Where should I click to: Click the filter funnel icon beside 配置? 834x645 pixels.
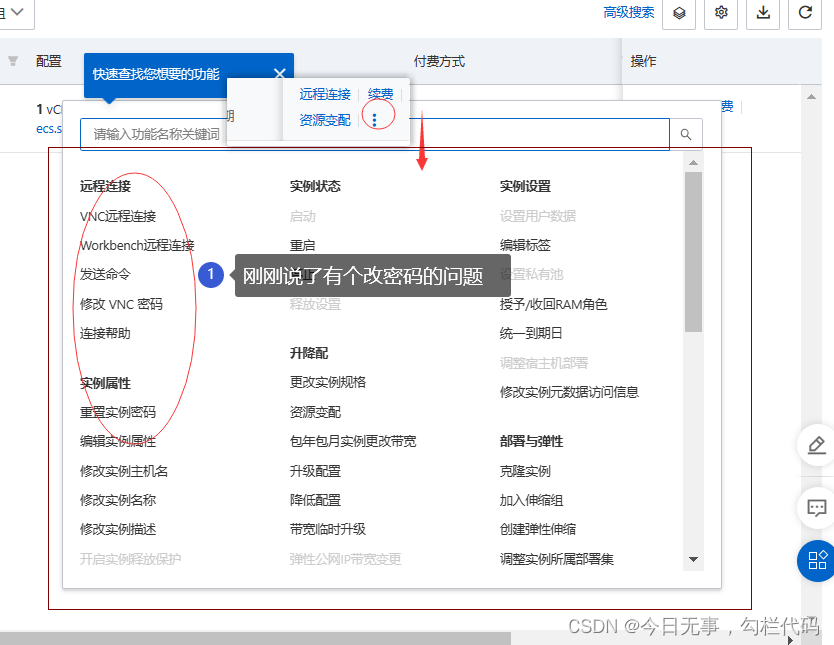13,61
